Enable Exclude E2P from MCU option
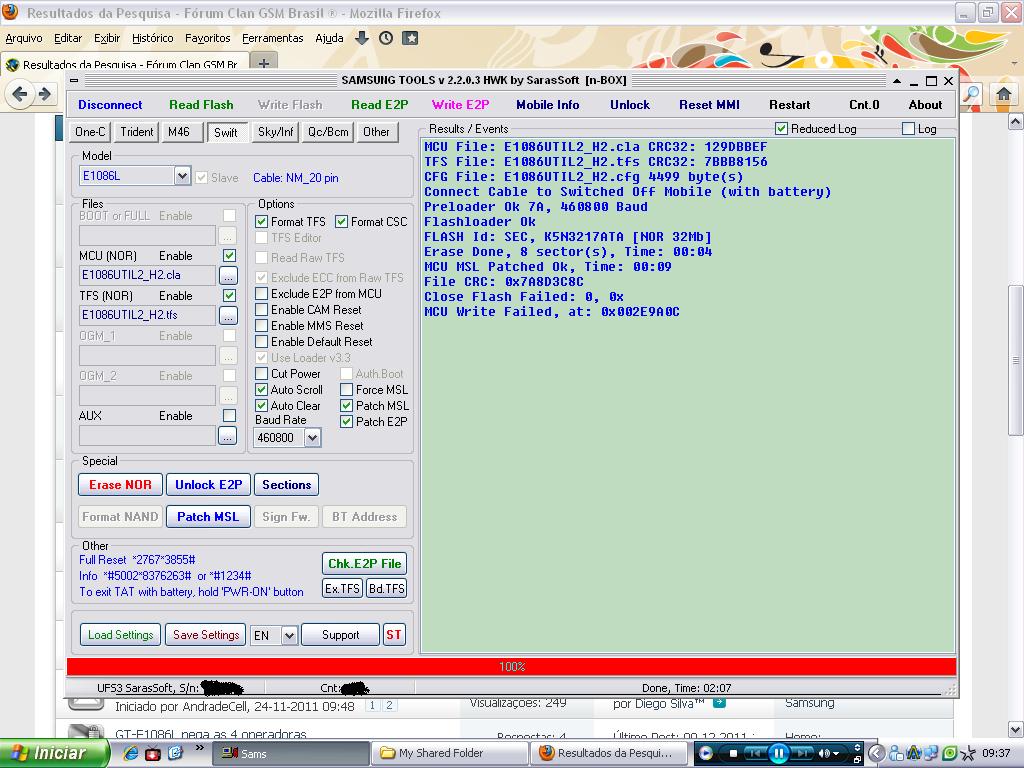This screenshot has width=1024, height=768. 262,294
